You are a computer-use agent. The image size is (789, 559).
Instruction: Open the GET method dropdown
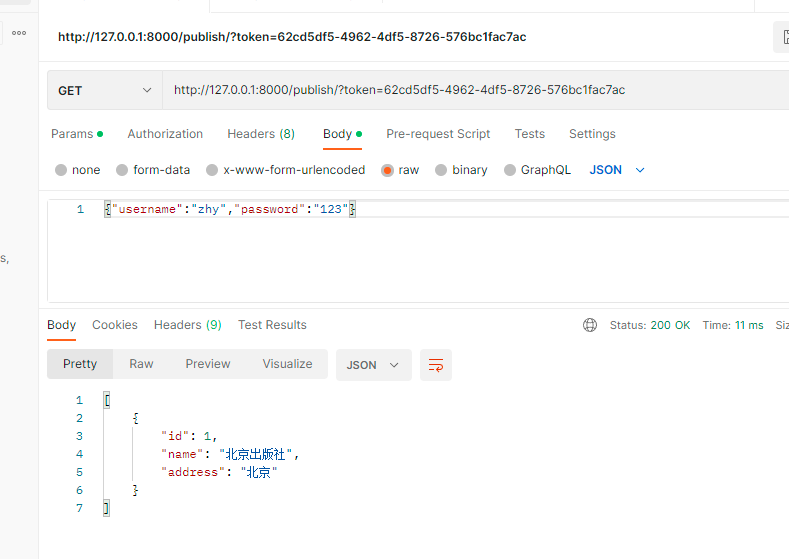pyautogui.click(x=104, y=90)
